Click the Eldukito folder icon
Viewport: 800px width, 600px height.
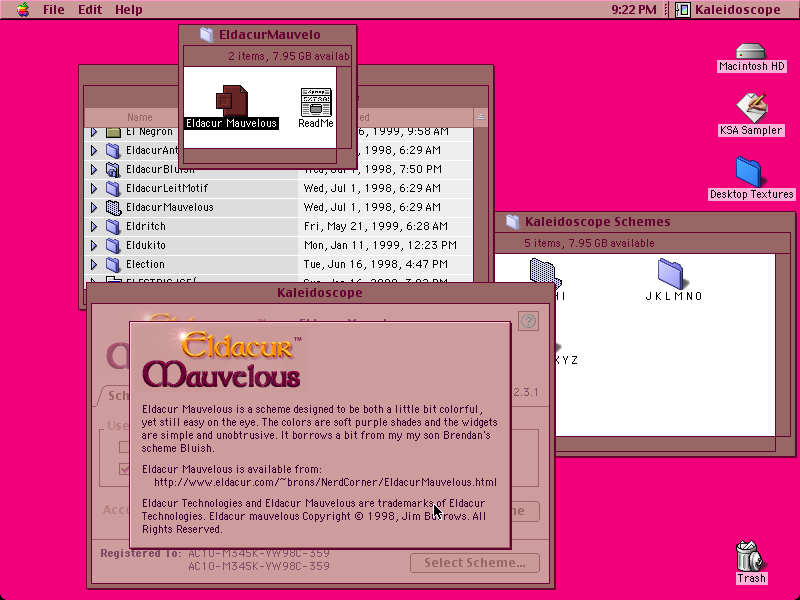pyautogui.click(x=113, y=245)
